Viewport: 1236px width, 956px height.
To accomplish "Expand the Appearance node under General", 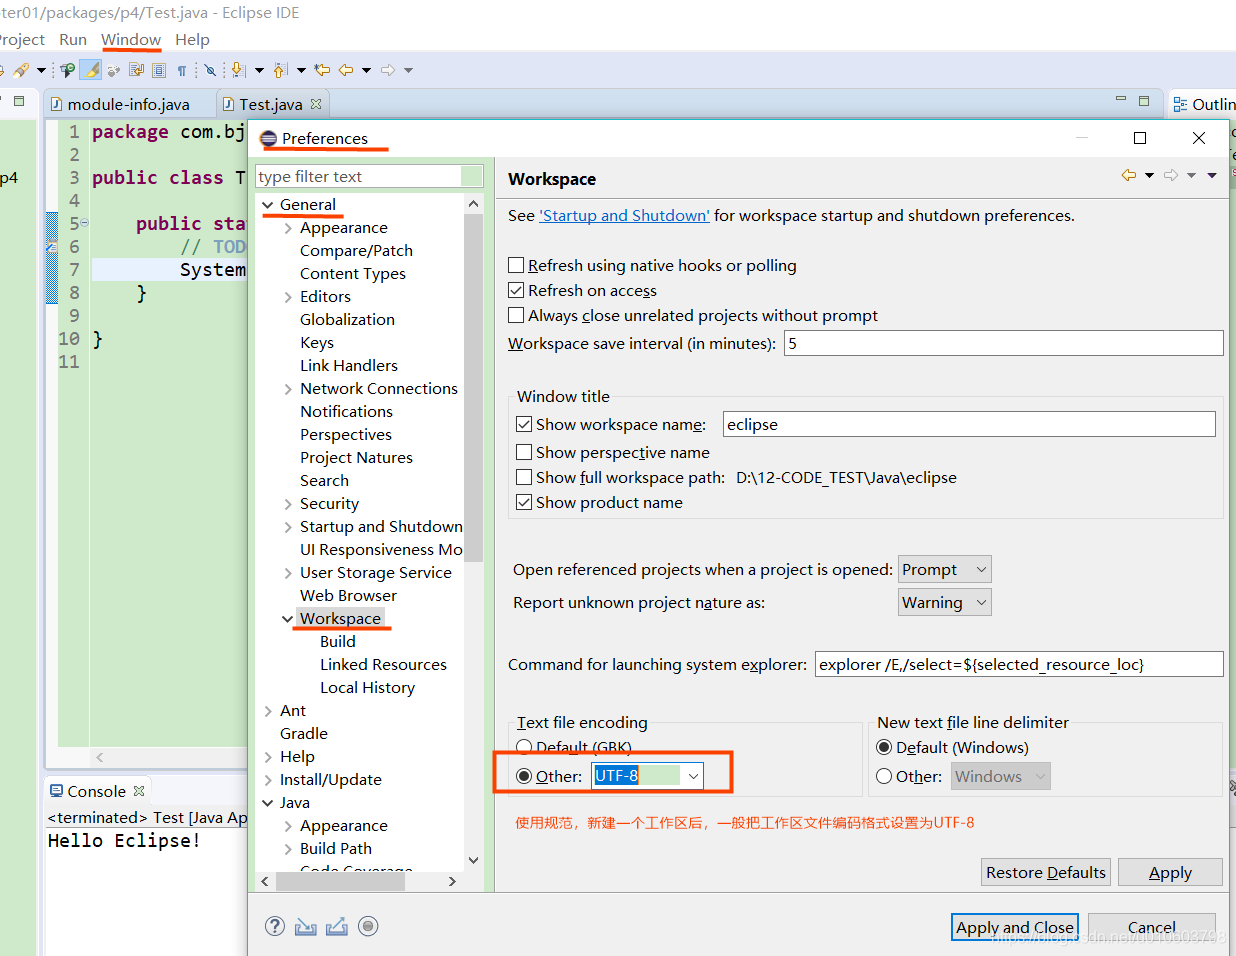I will click(288, 228).
